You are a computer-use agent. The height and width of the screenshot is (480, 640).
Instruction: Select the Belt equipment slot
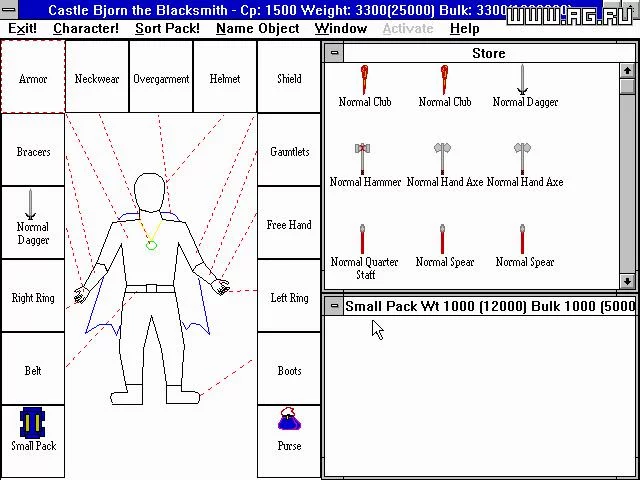point(33,369)
